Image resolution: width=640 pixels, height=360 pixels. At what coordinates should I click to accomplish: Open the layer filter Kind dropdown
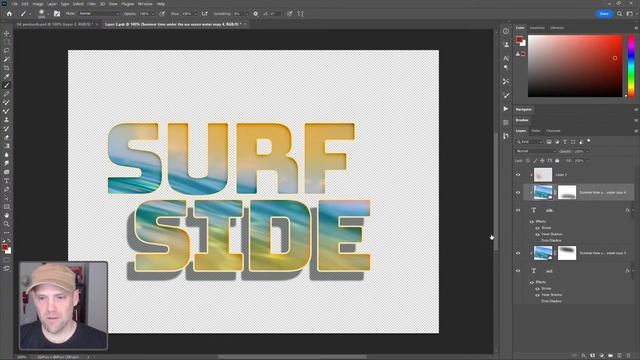click(529, 142)
